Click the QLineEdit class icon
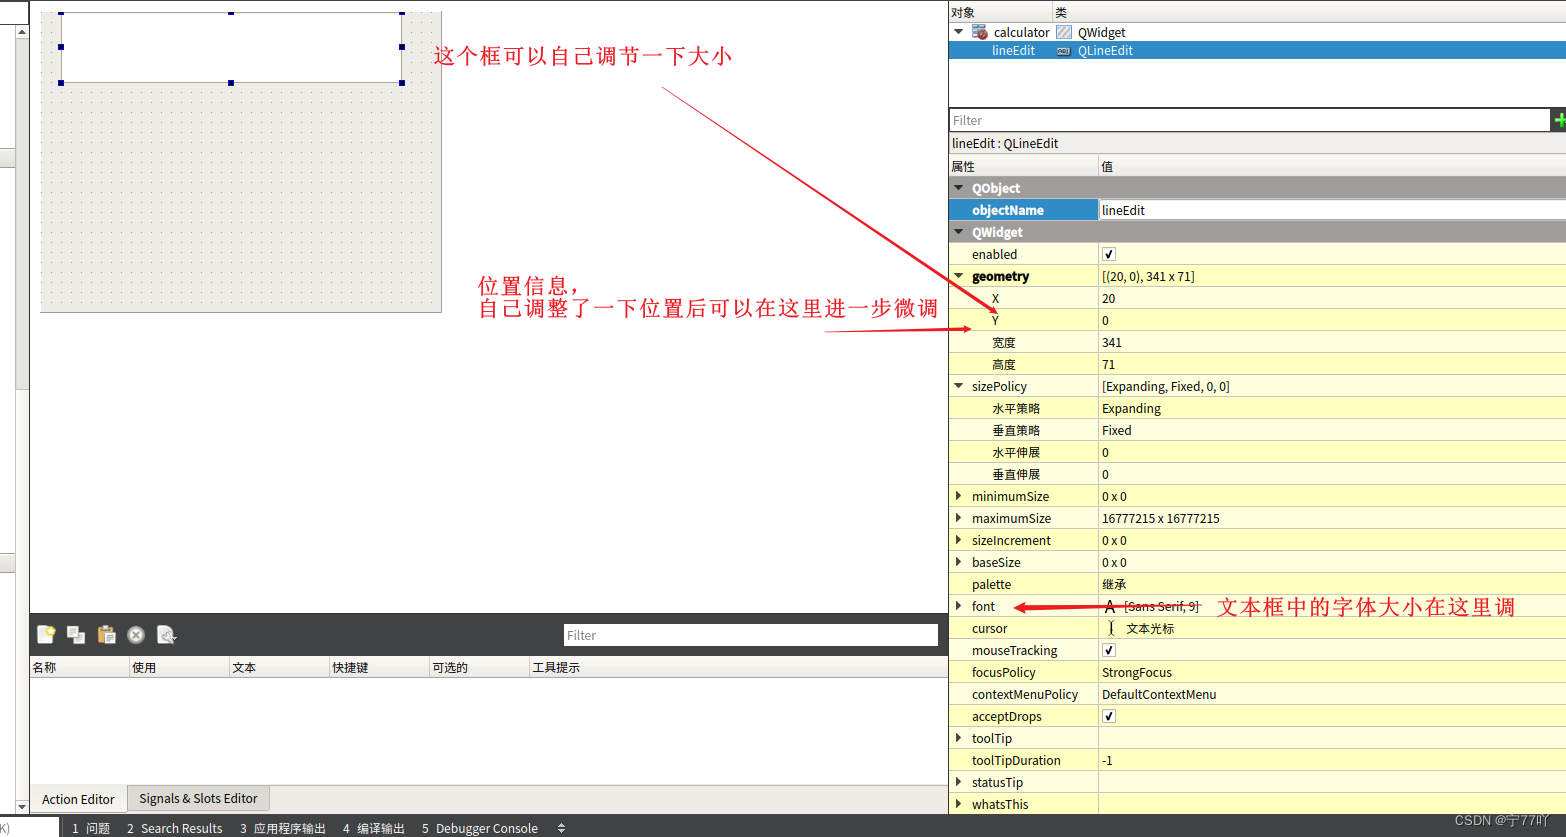 click(1064, 50)
